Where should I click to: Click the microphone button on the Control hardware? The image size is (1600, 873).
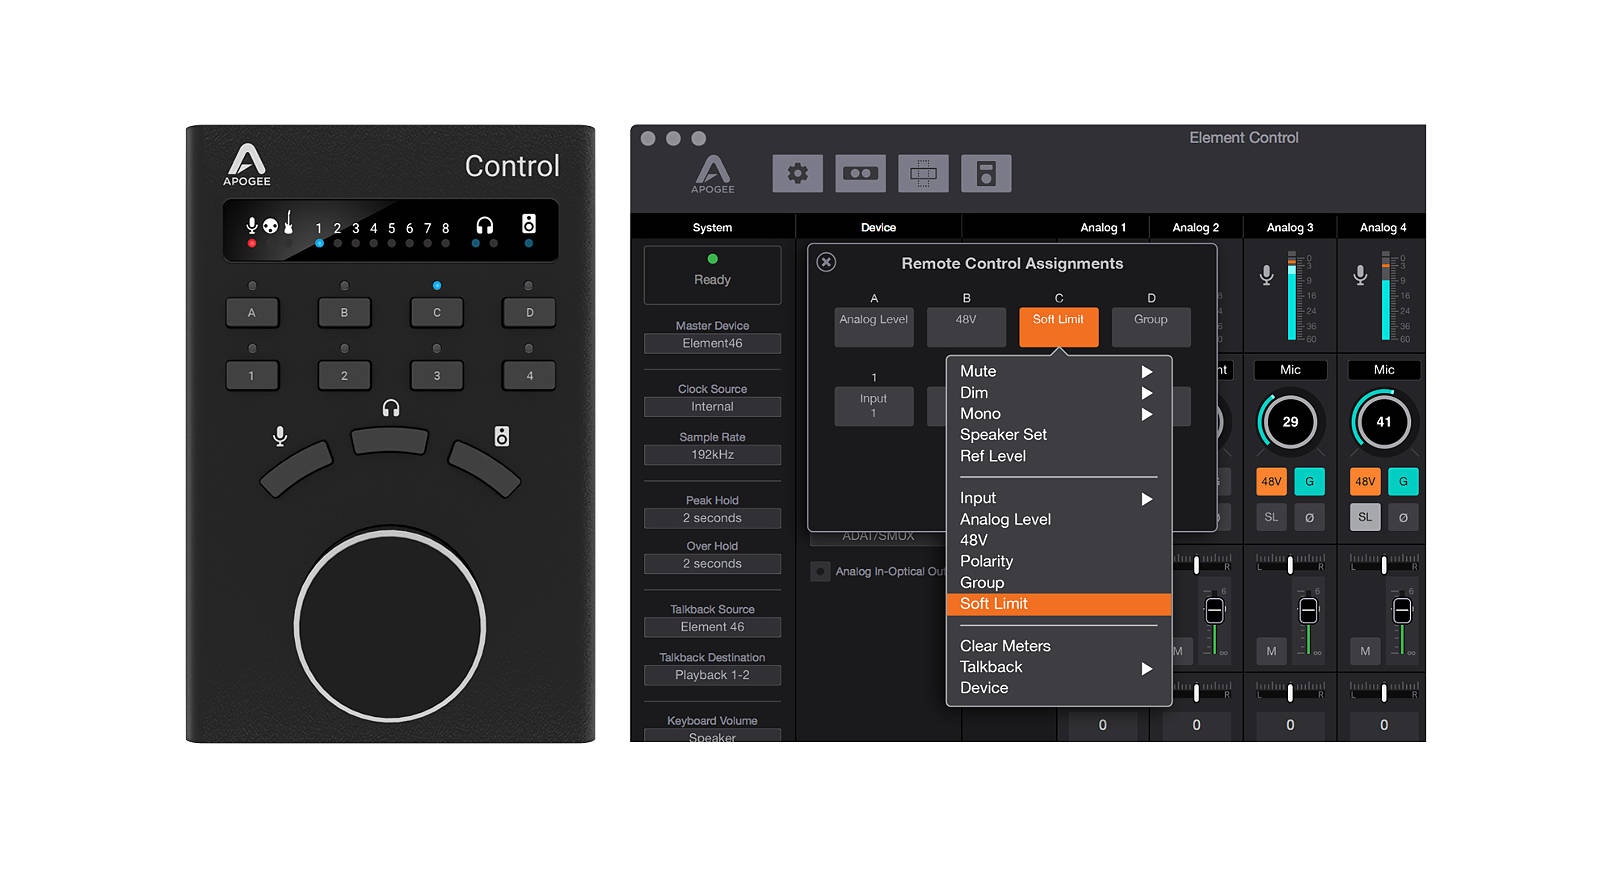point(296,468)
